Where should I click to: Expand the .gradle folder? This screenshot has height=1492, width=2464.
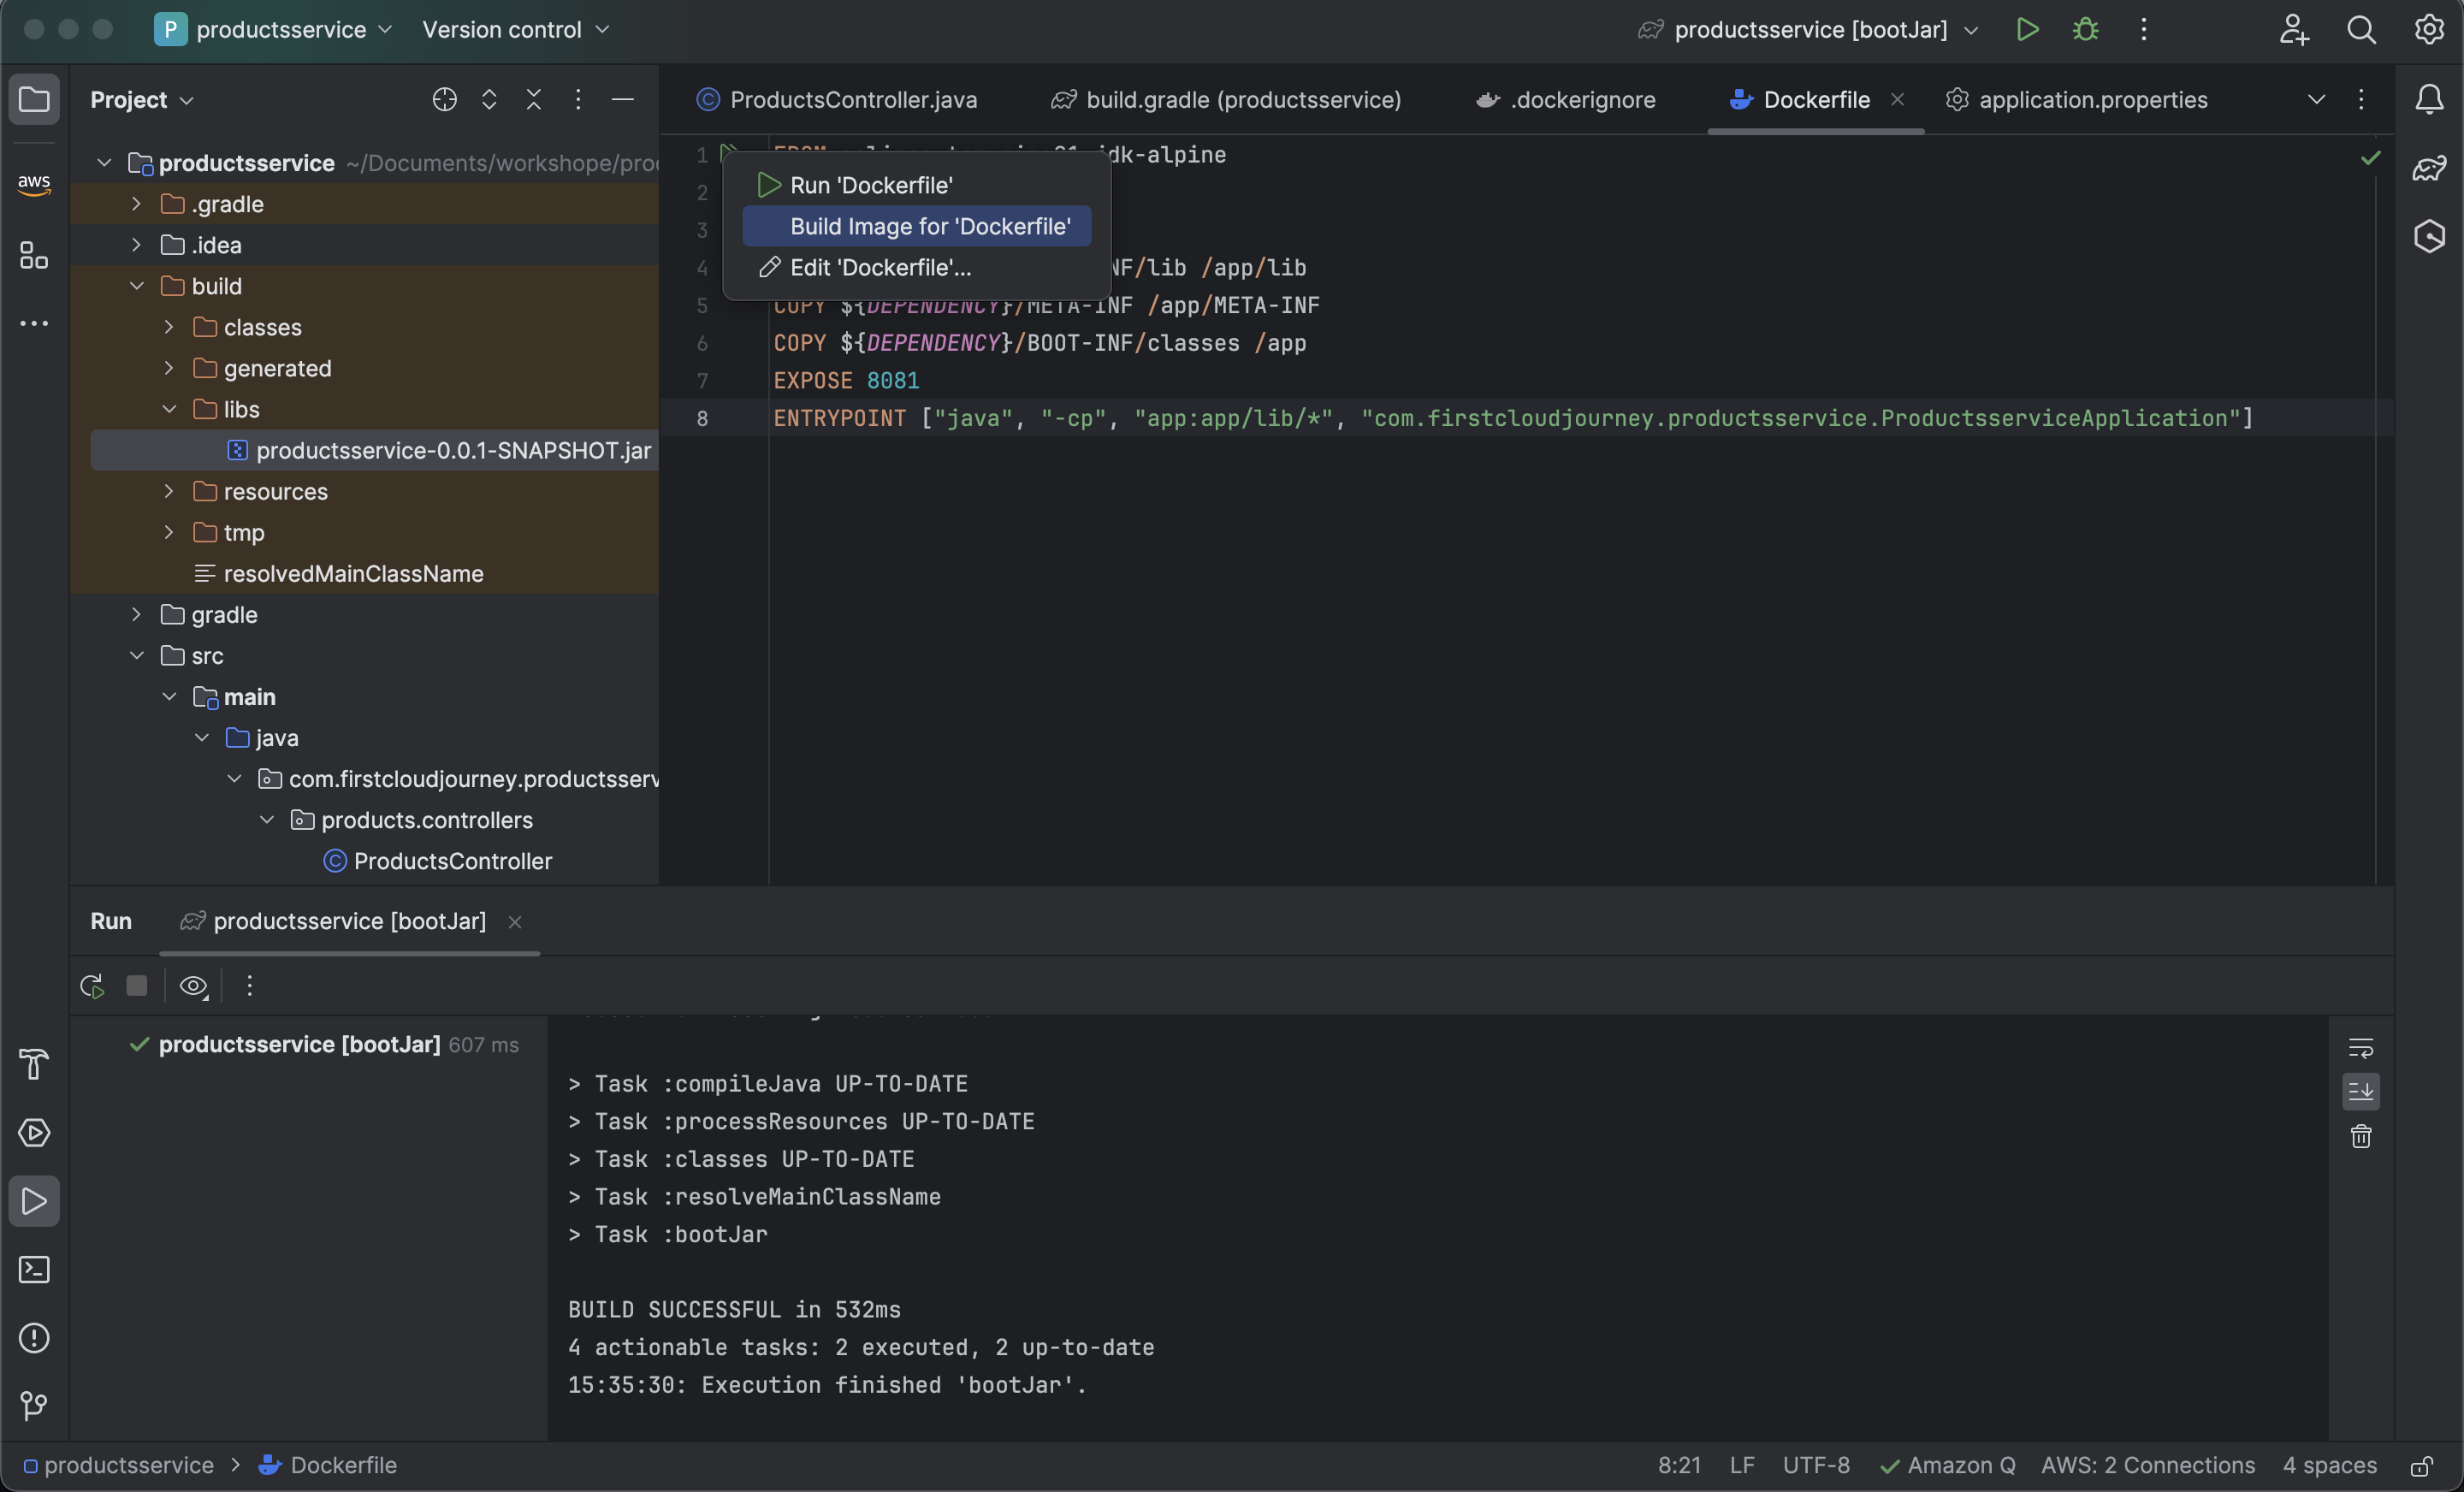pyautogui.click(x=137, y=204)
